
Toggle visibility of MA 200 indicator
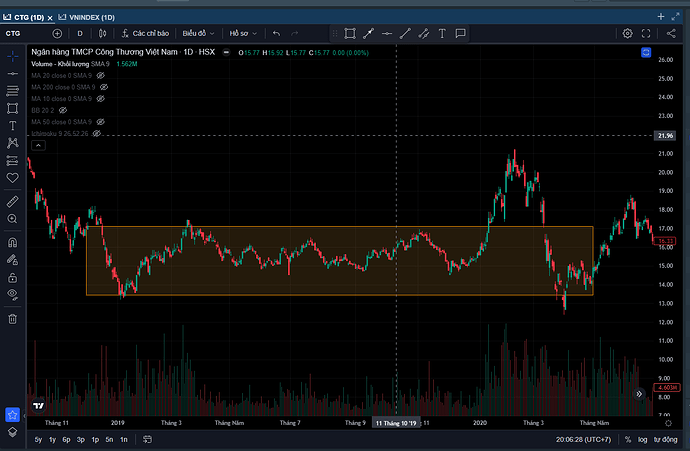click(x=105, y=87)
